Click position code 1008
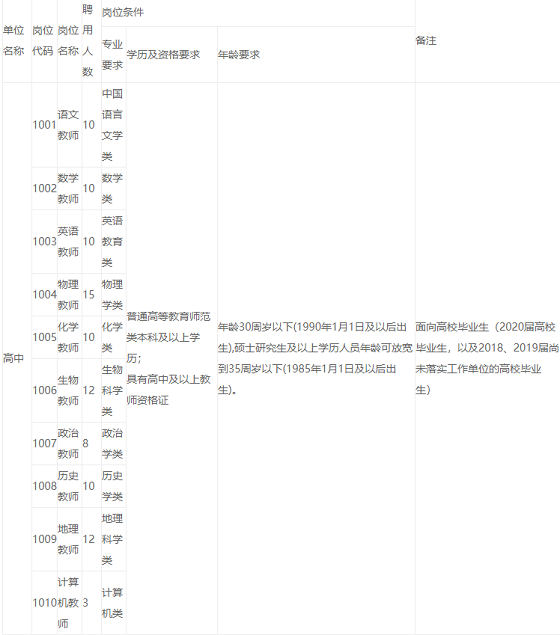 point(44,486)
